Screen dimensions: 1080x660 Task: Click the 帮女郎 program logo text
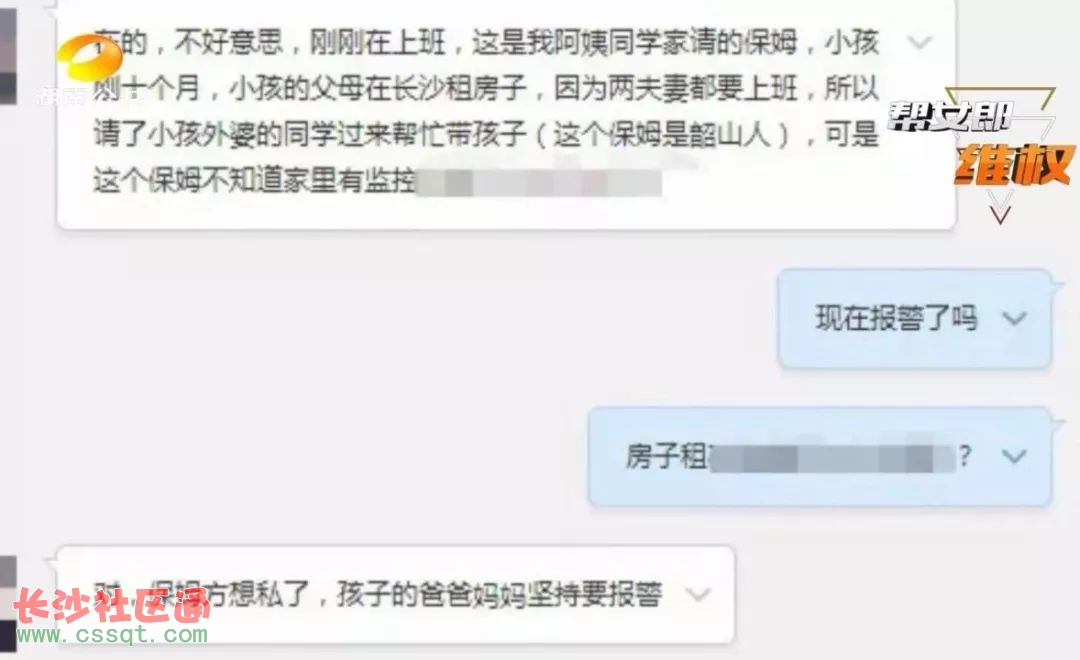949,117
